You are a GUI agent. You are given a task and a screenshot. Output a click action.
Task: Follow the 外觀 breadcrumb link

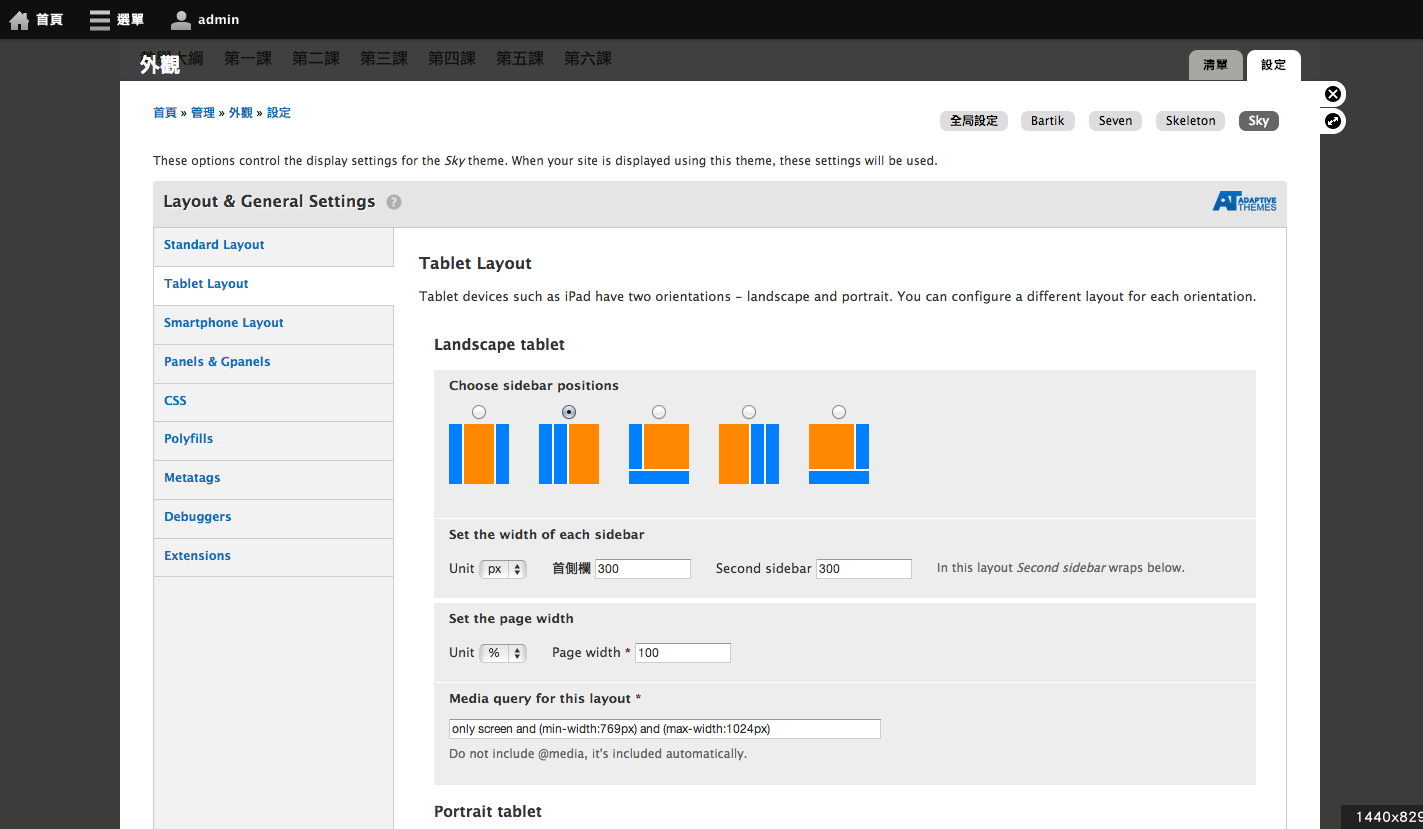pyautogui.click(x=241, y=113)
